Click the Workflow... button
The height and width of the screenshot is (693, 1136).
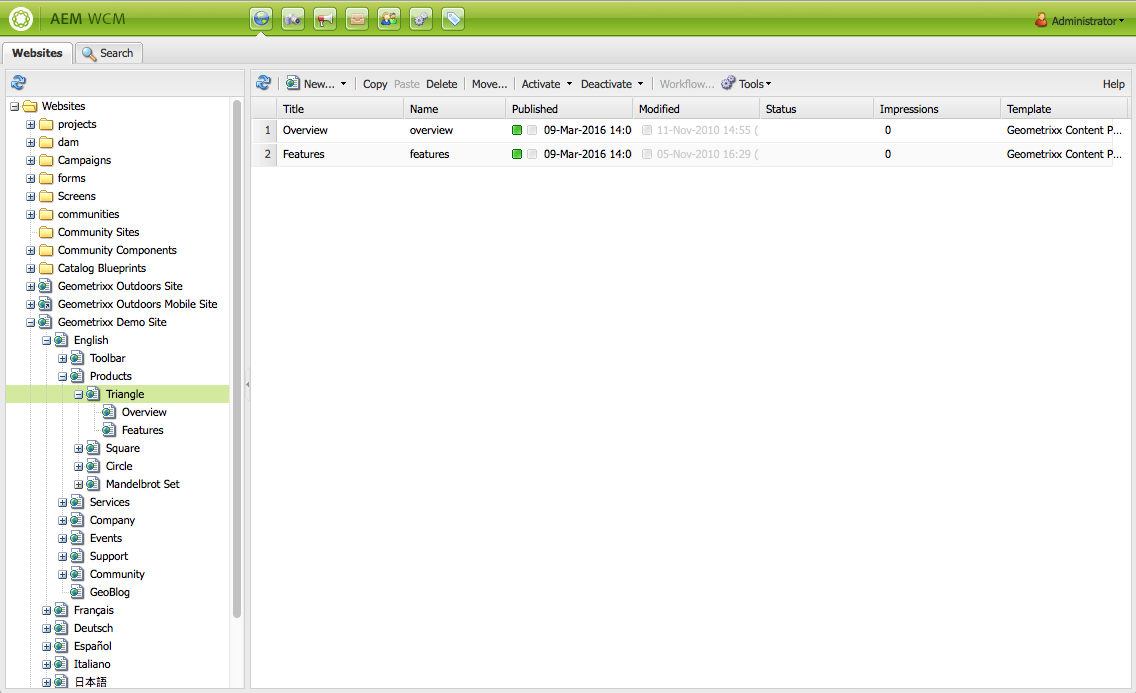click(x=687, y=84)
